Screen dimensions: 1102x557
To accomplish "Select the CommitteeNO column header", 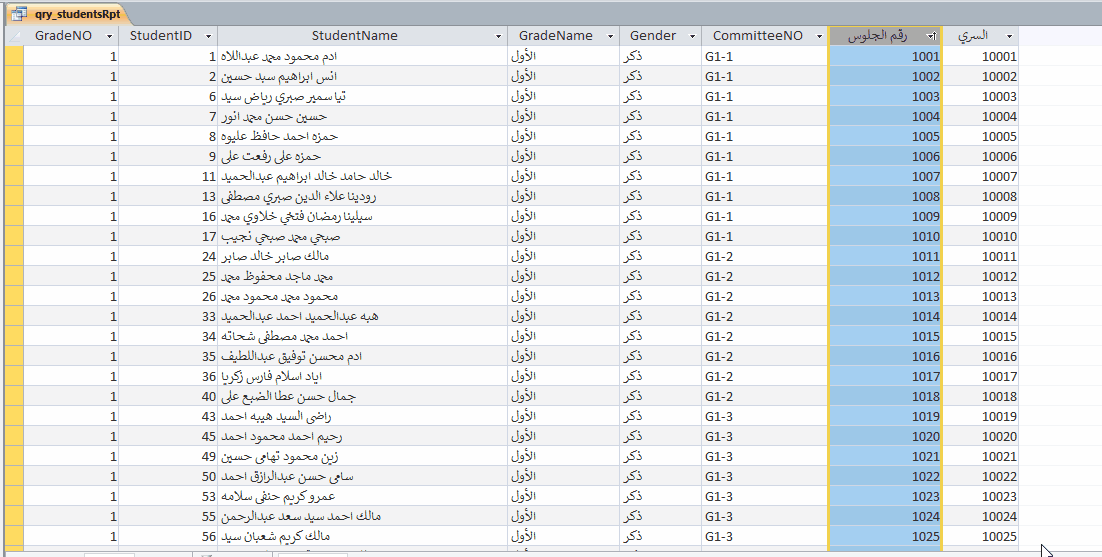I will (x=757, y=36).
